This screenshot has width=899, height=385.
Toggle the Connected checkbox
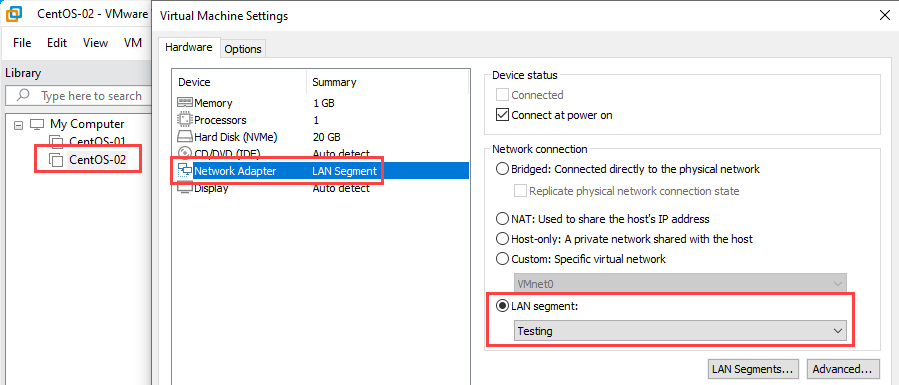(x=502, y=95)
